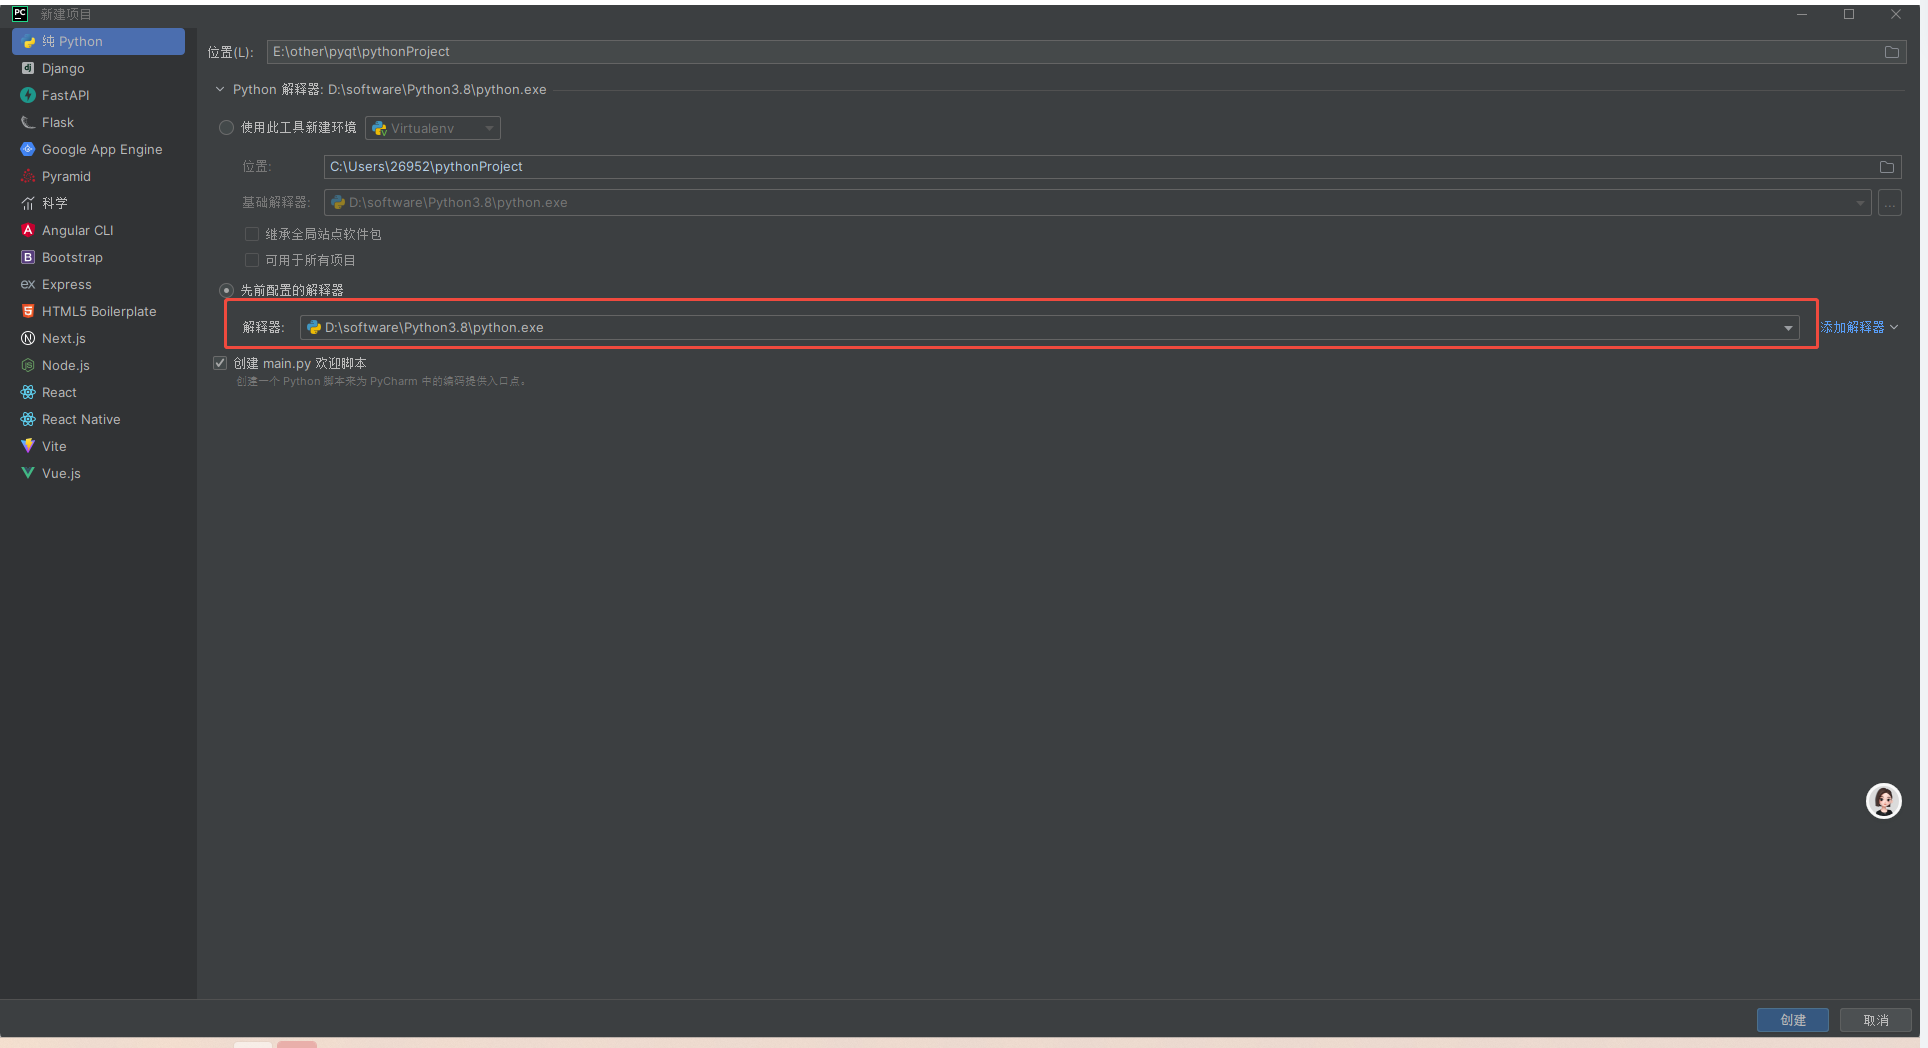Click the floating avatar assistant icon
The image size is (1928, 1048).
click(1883, 801)
